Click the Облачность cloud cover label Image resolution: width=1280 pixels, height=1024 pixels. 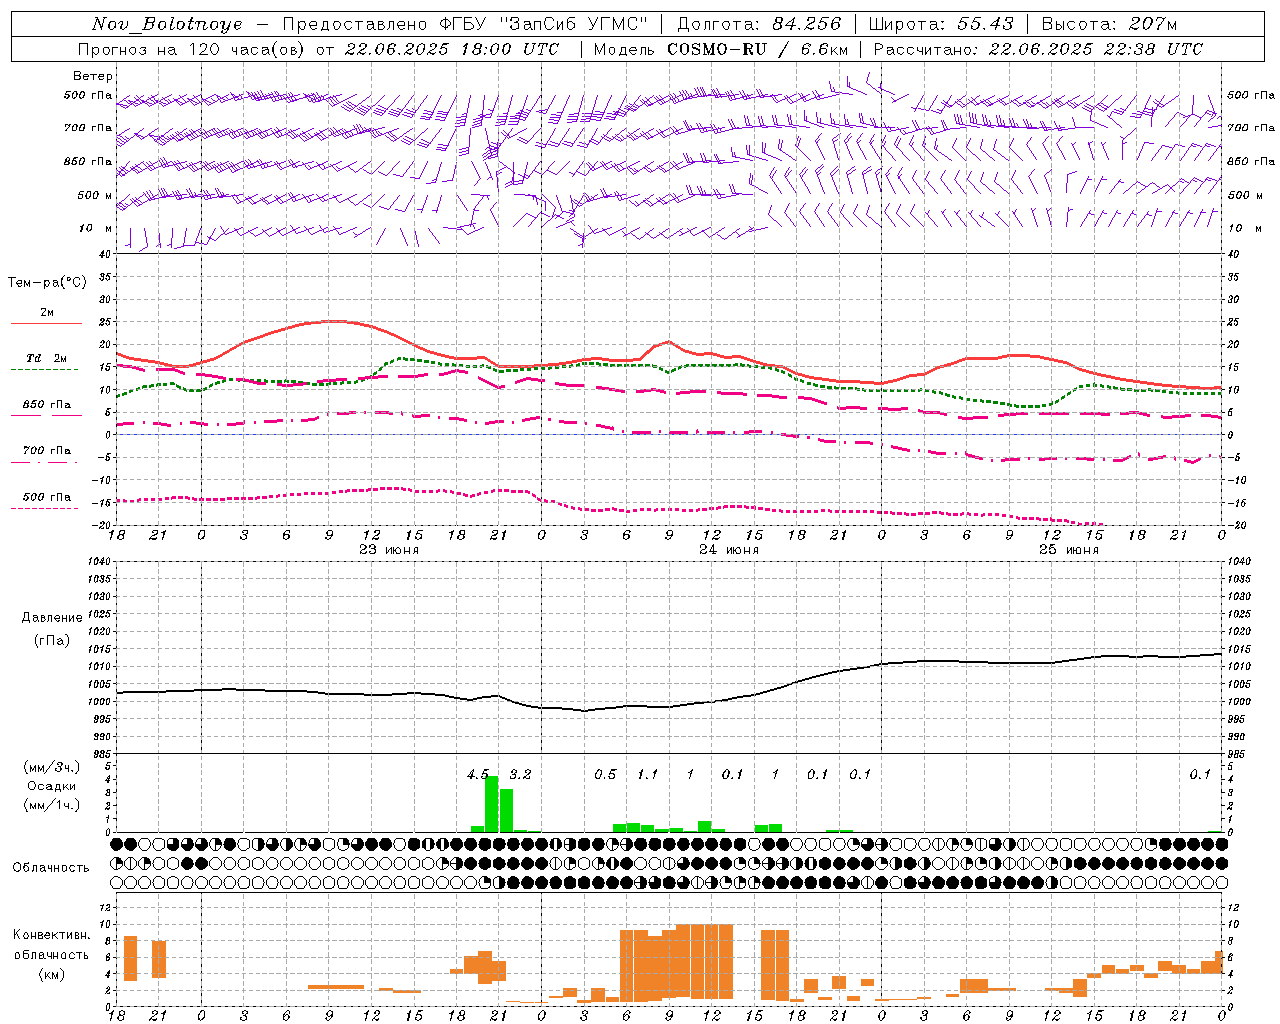(x=51, y=867)
